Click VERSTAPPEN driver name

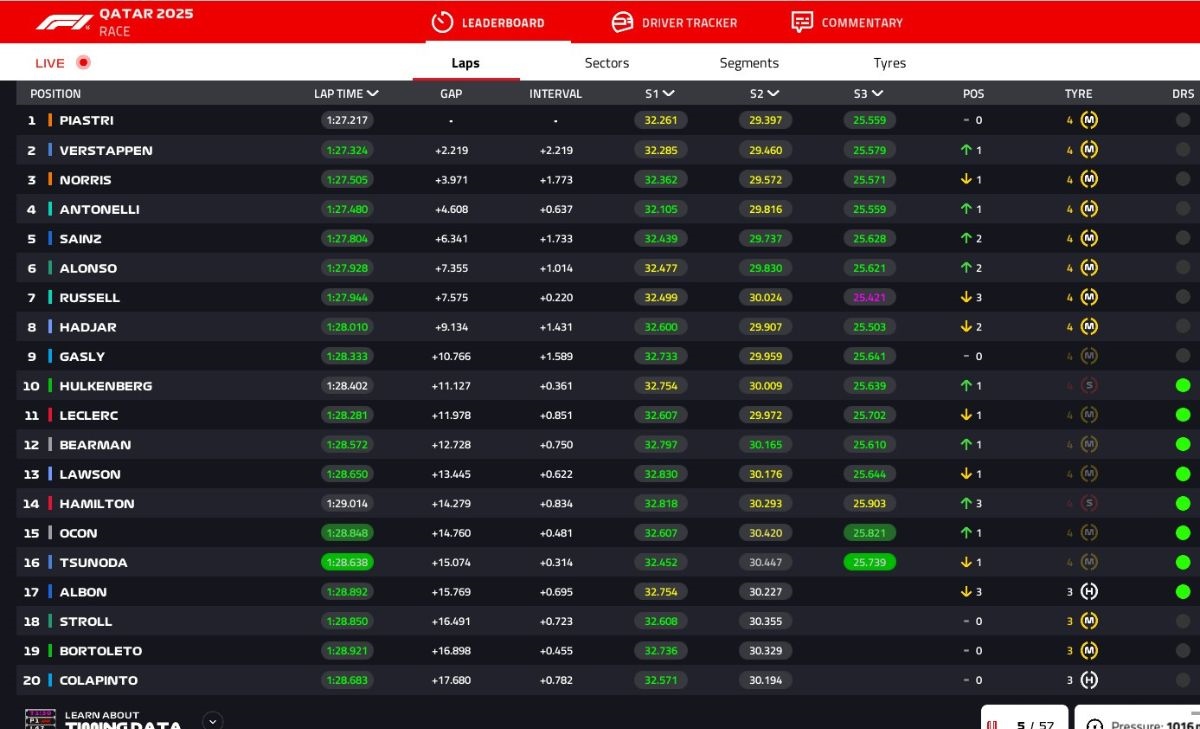pos(106,151)
